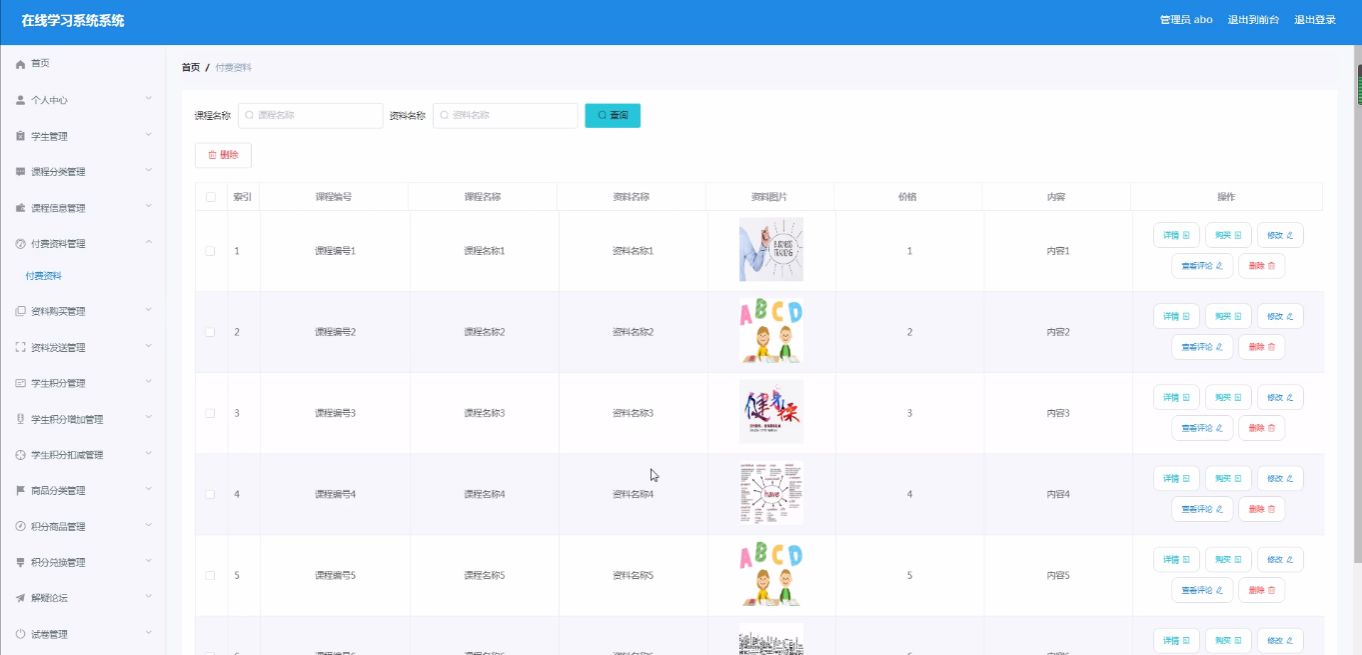
Task: Click the 课程分类管理 sidebar icon
Action: click(x=20, y=172)
